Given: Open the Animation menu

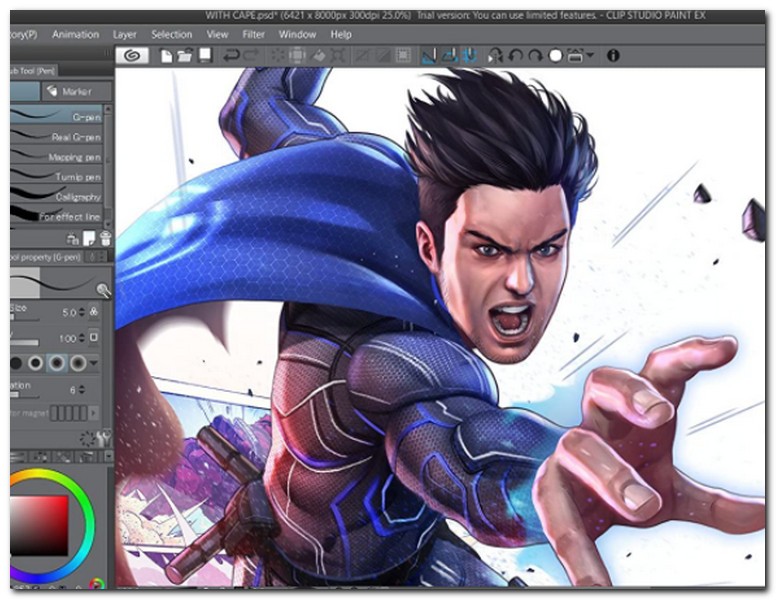Looking at the screenshot, I should pyautogui.click(x=75, y=34).
